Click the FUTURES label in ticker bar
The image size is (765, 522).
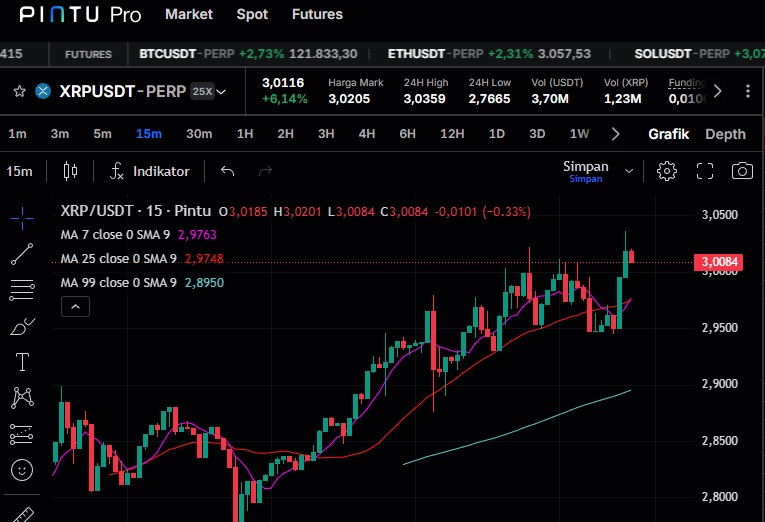[x=88, y=54]
